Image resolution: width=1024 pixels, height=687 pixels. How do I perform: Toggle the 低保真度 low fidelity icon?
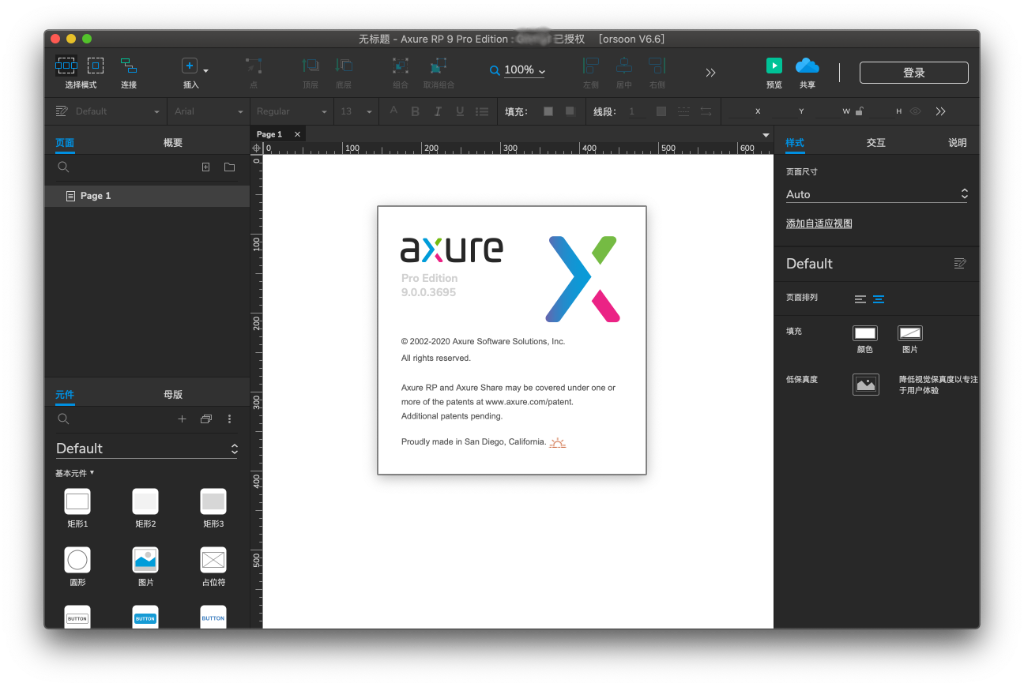866,384
